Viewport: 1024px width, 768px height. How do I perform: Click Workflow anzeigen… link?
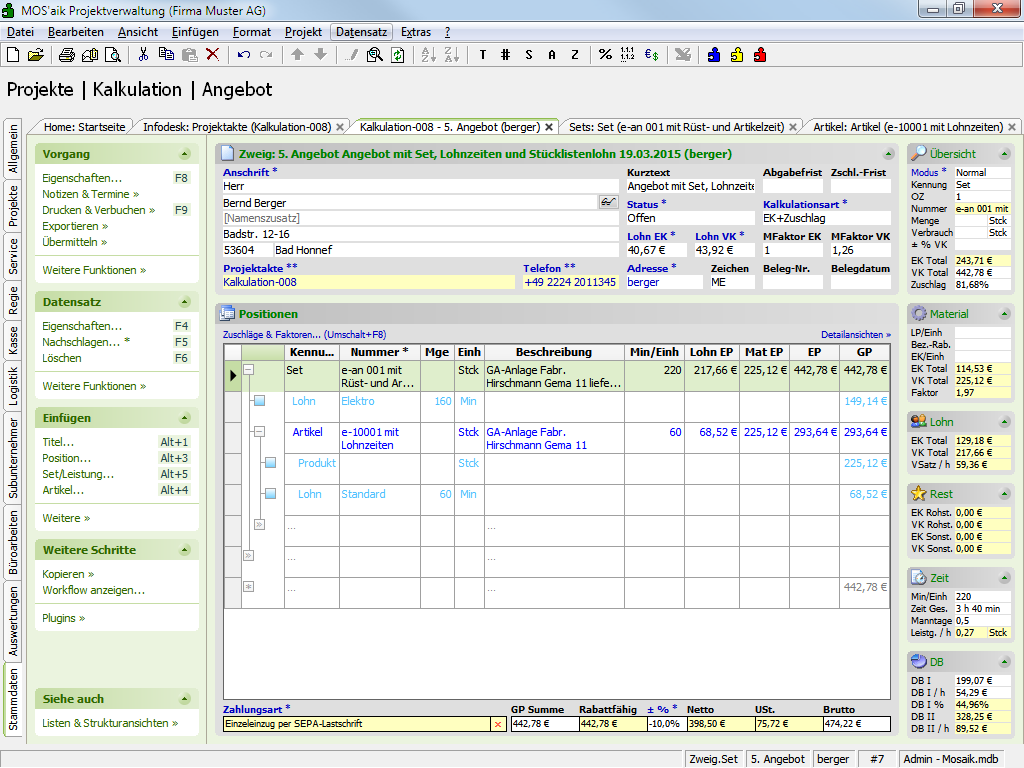93,590
